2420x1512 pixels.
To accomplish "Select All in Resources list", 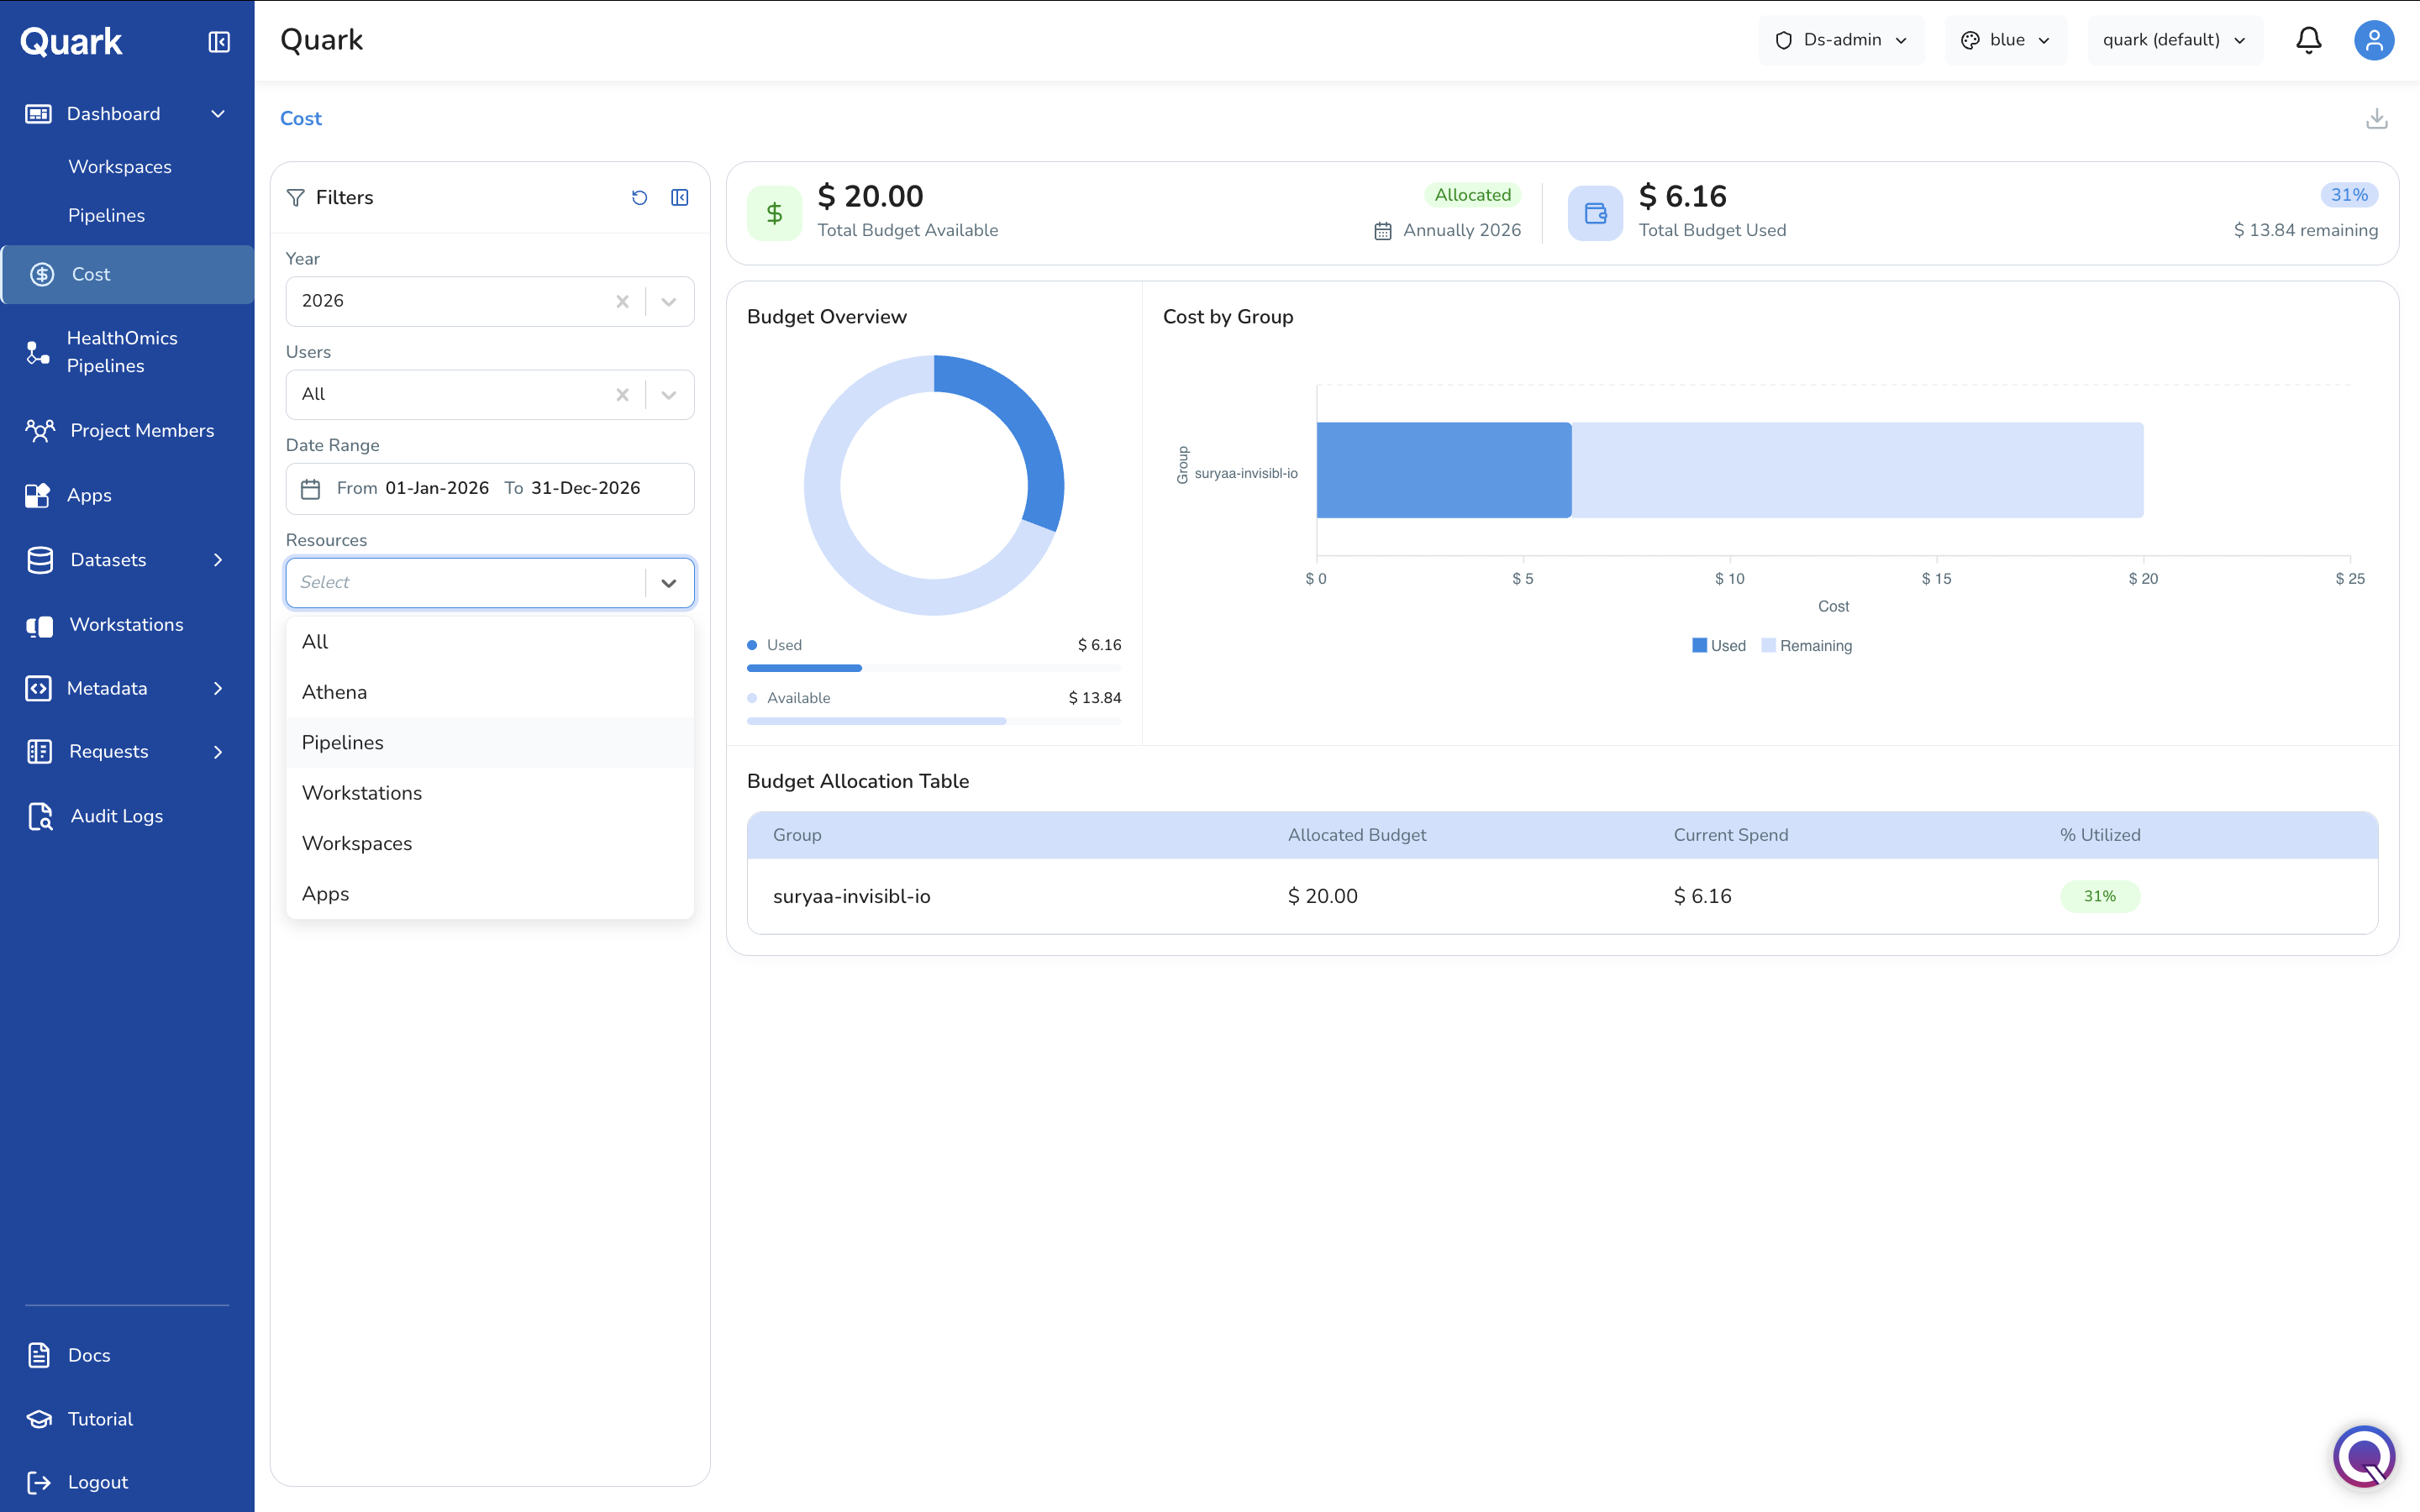I will [x=490, y=642].
